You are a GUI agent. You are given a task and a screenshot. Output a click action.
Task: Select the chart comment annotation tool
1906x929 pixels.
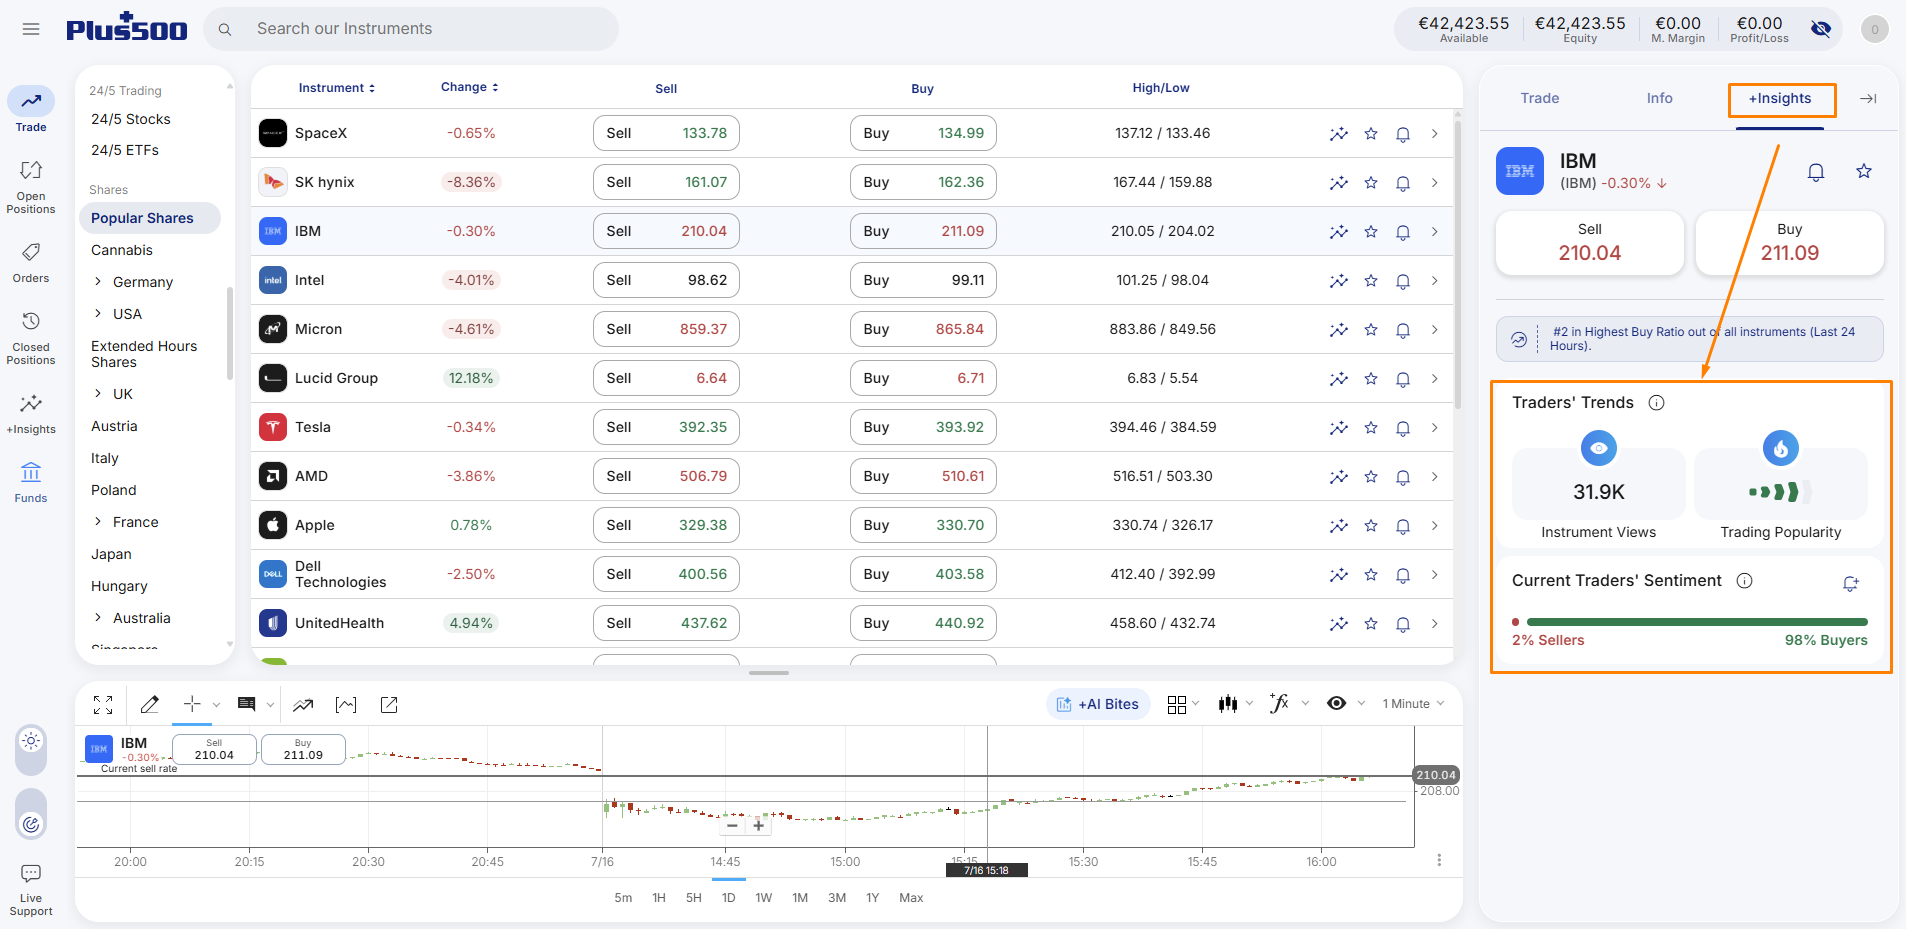click(x=246, y=705)
